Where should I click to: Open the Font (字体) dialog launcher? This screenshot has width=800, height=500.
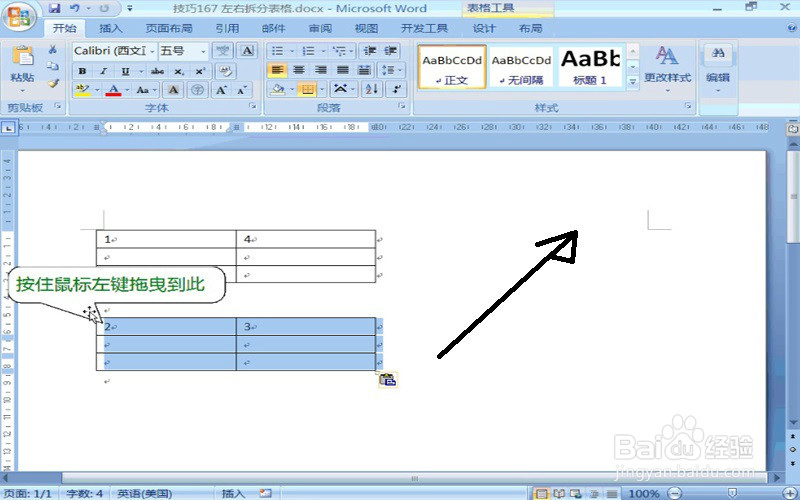252,106
